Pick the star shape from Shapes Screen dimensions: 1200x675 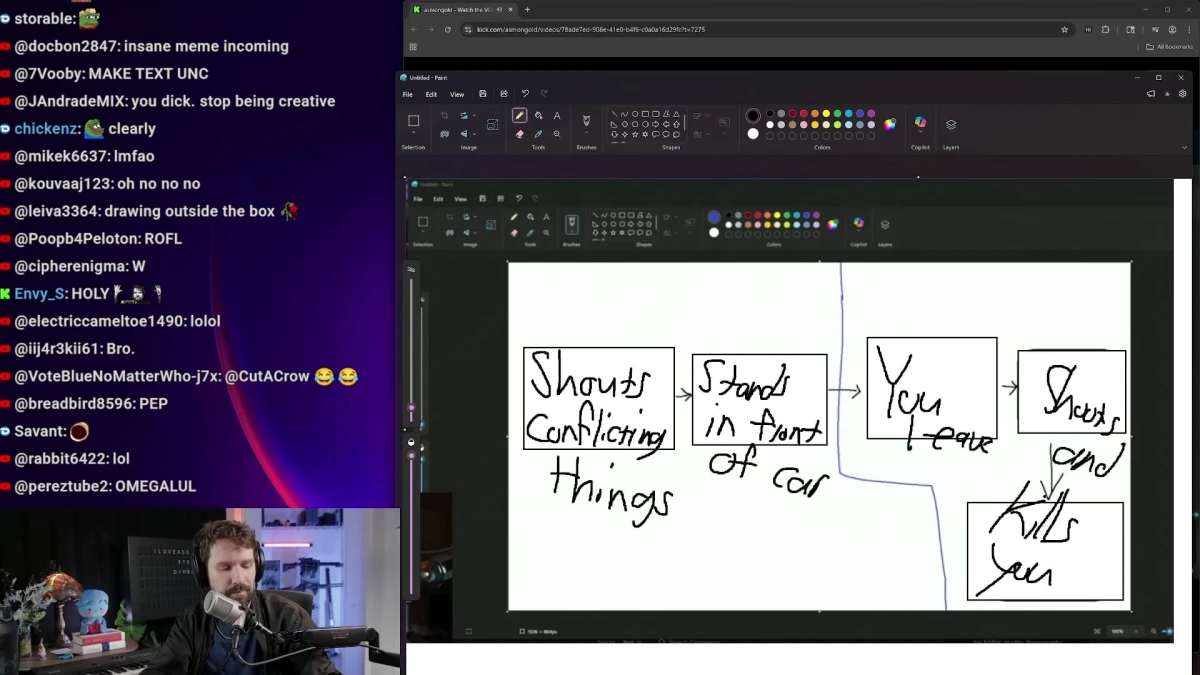point(635,134)
